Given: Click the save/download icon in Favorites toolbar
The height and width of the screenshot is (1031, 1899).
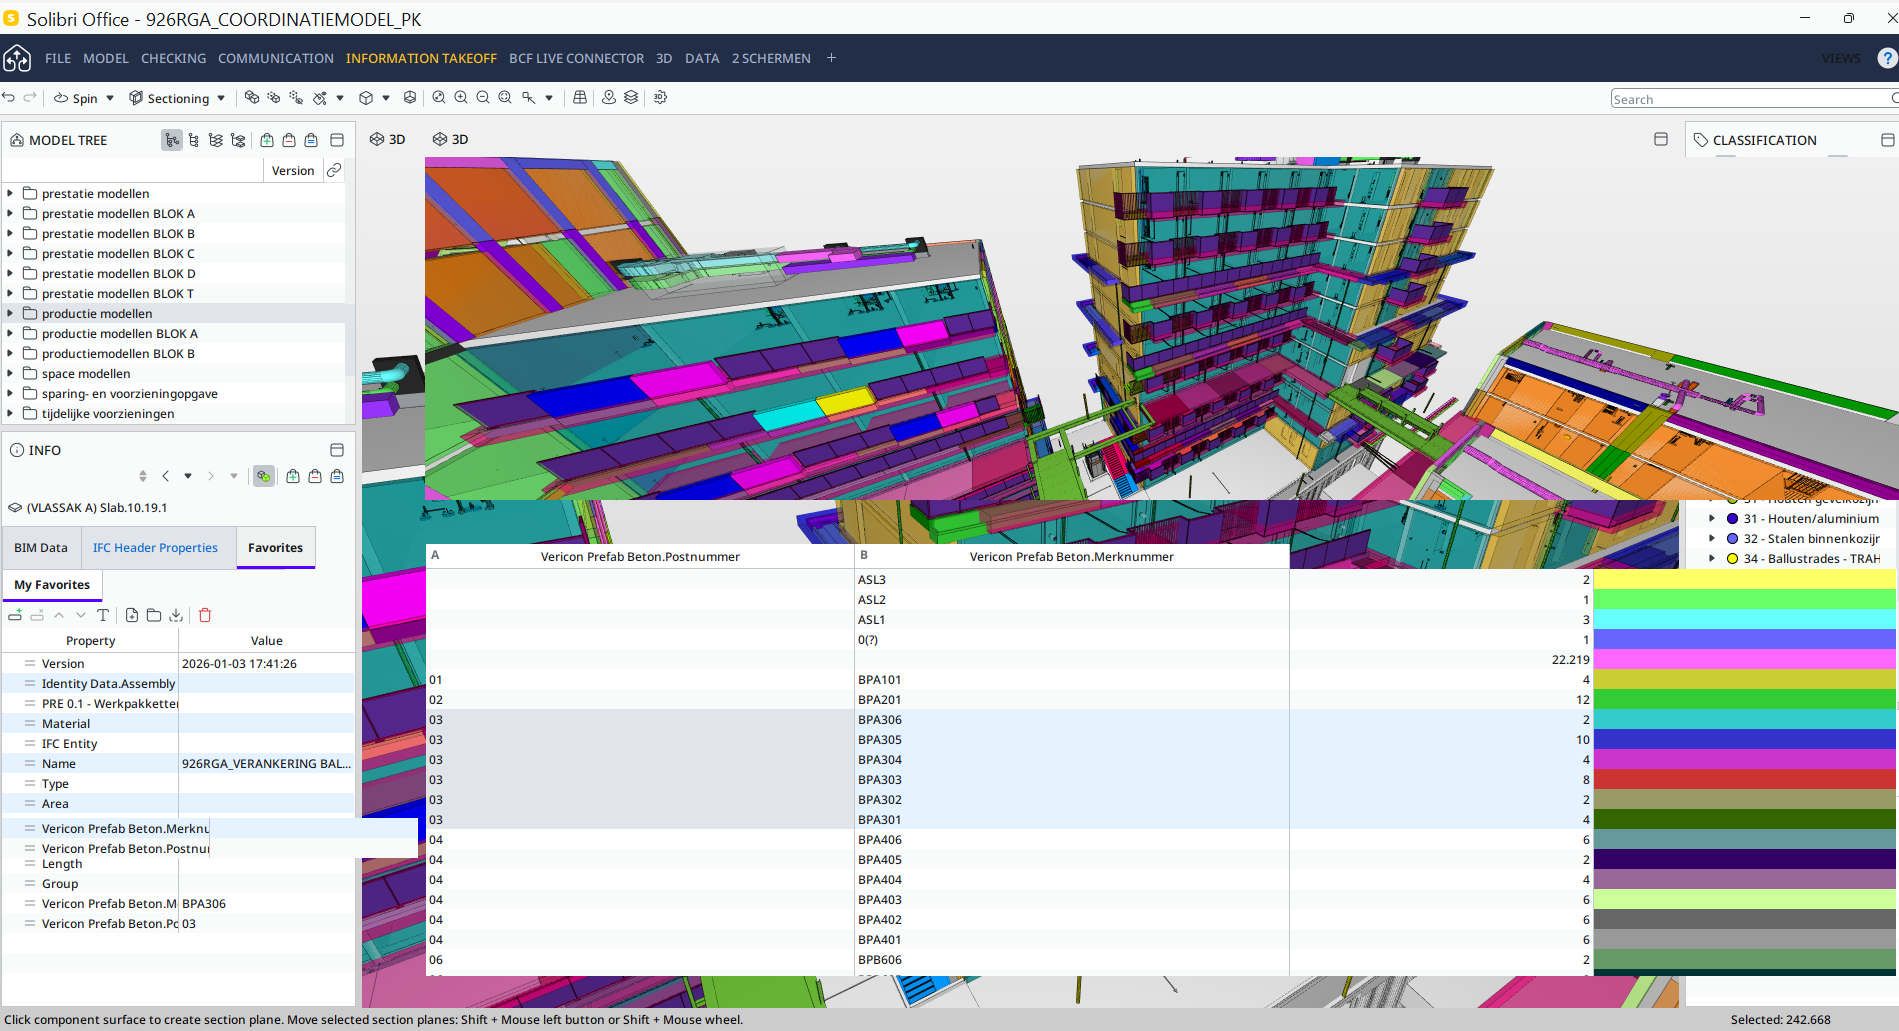Looking at the screenshot, I should [x=176, y=616].
